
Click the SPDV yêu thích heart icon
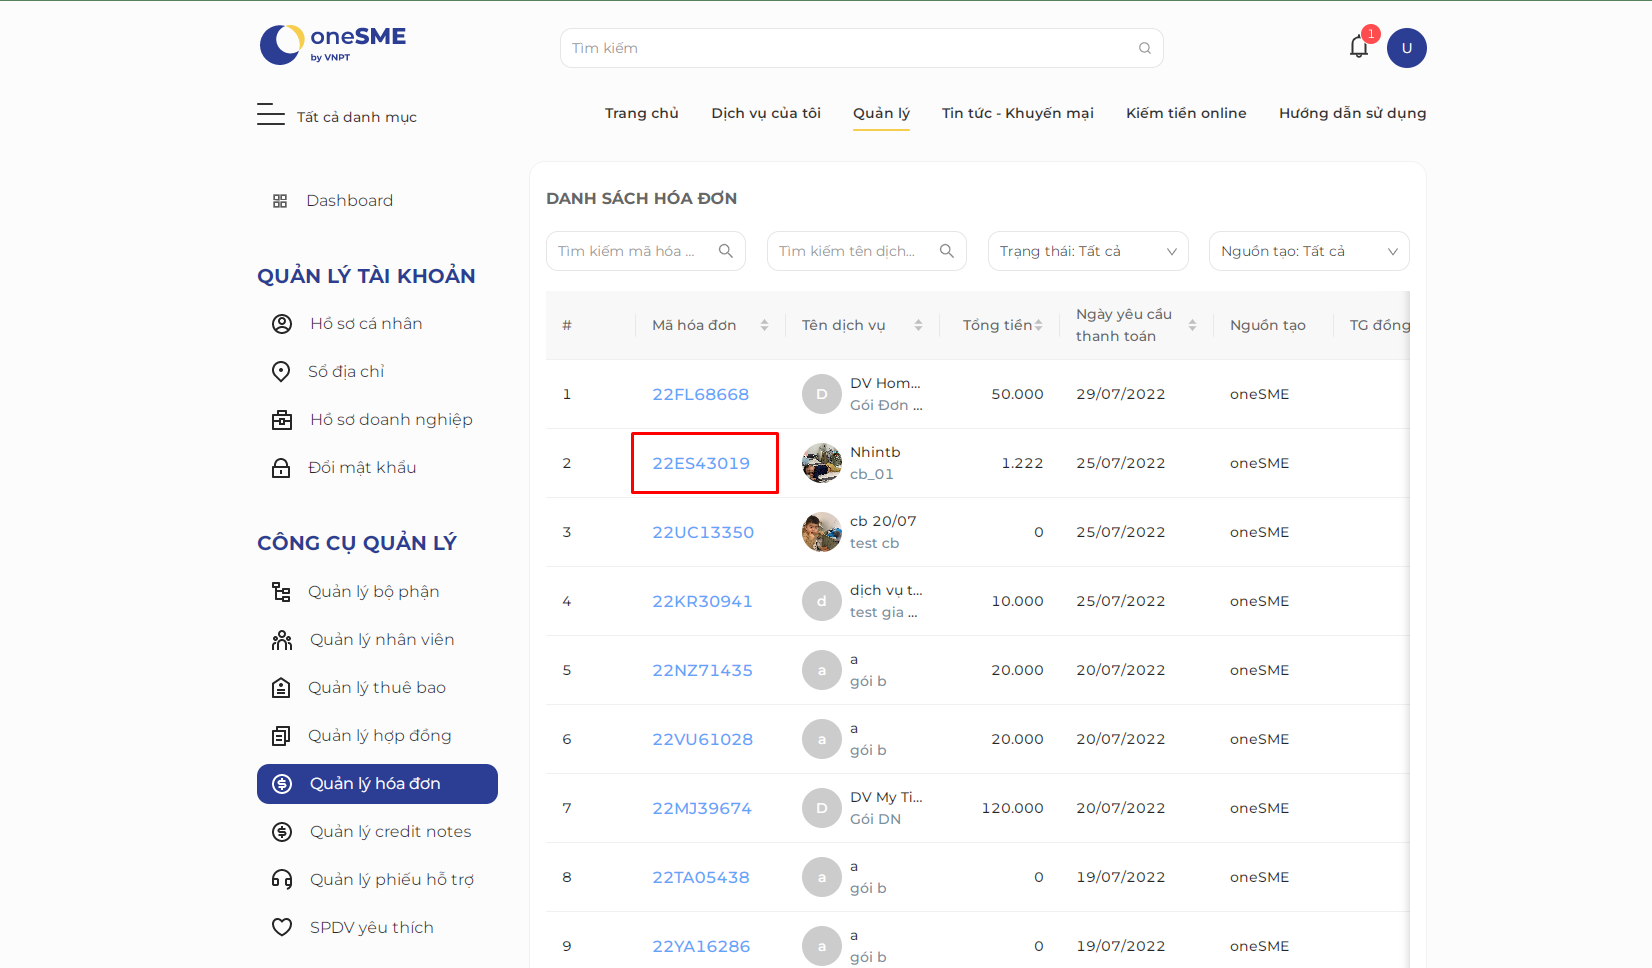coord(282,928)
